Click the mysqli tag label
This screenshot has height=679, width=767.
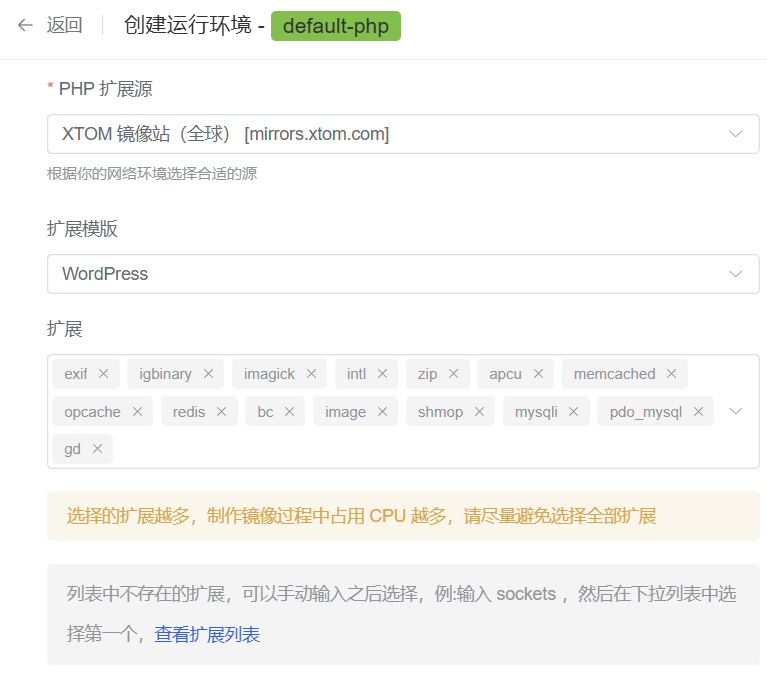tap(536, 412)
